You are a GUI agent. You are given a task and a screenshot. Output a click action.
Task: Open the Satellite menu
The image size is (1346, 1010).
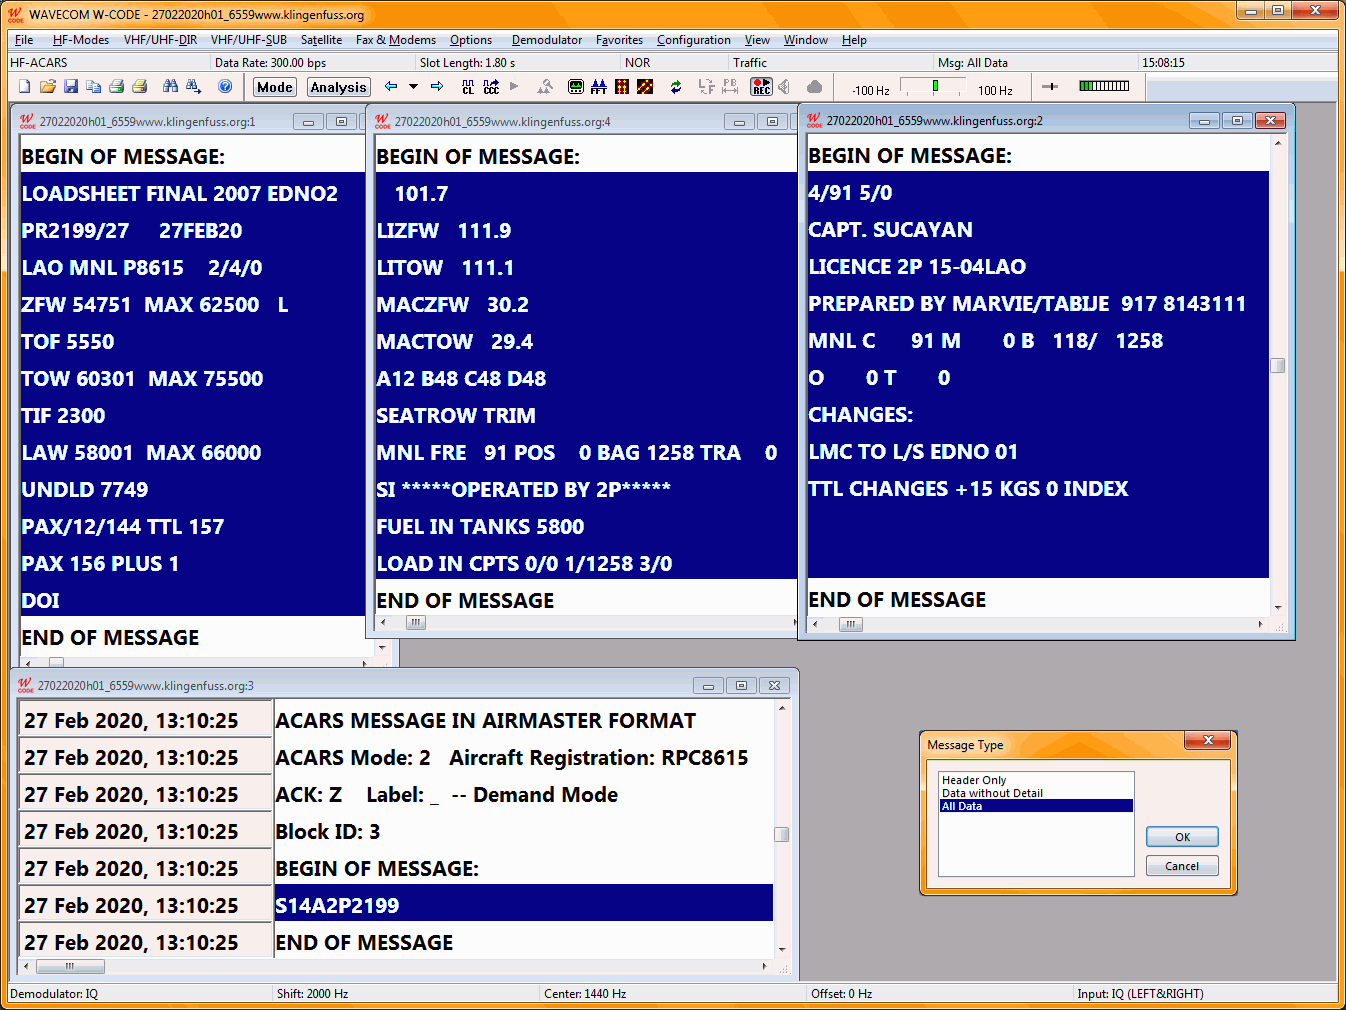coord(321,40)
